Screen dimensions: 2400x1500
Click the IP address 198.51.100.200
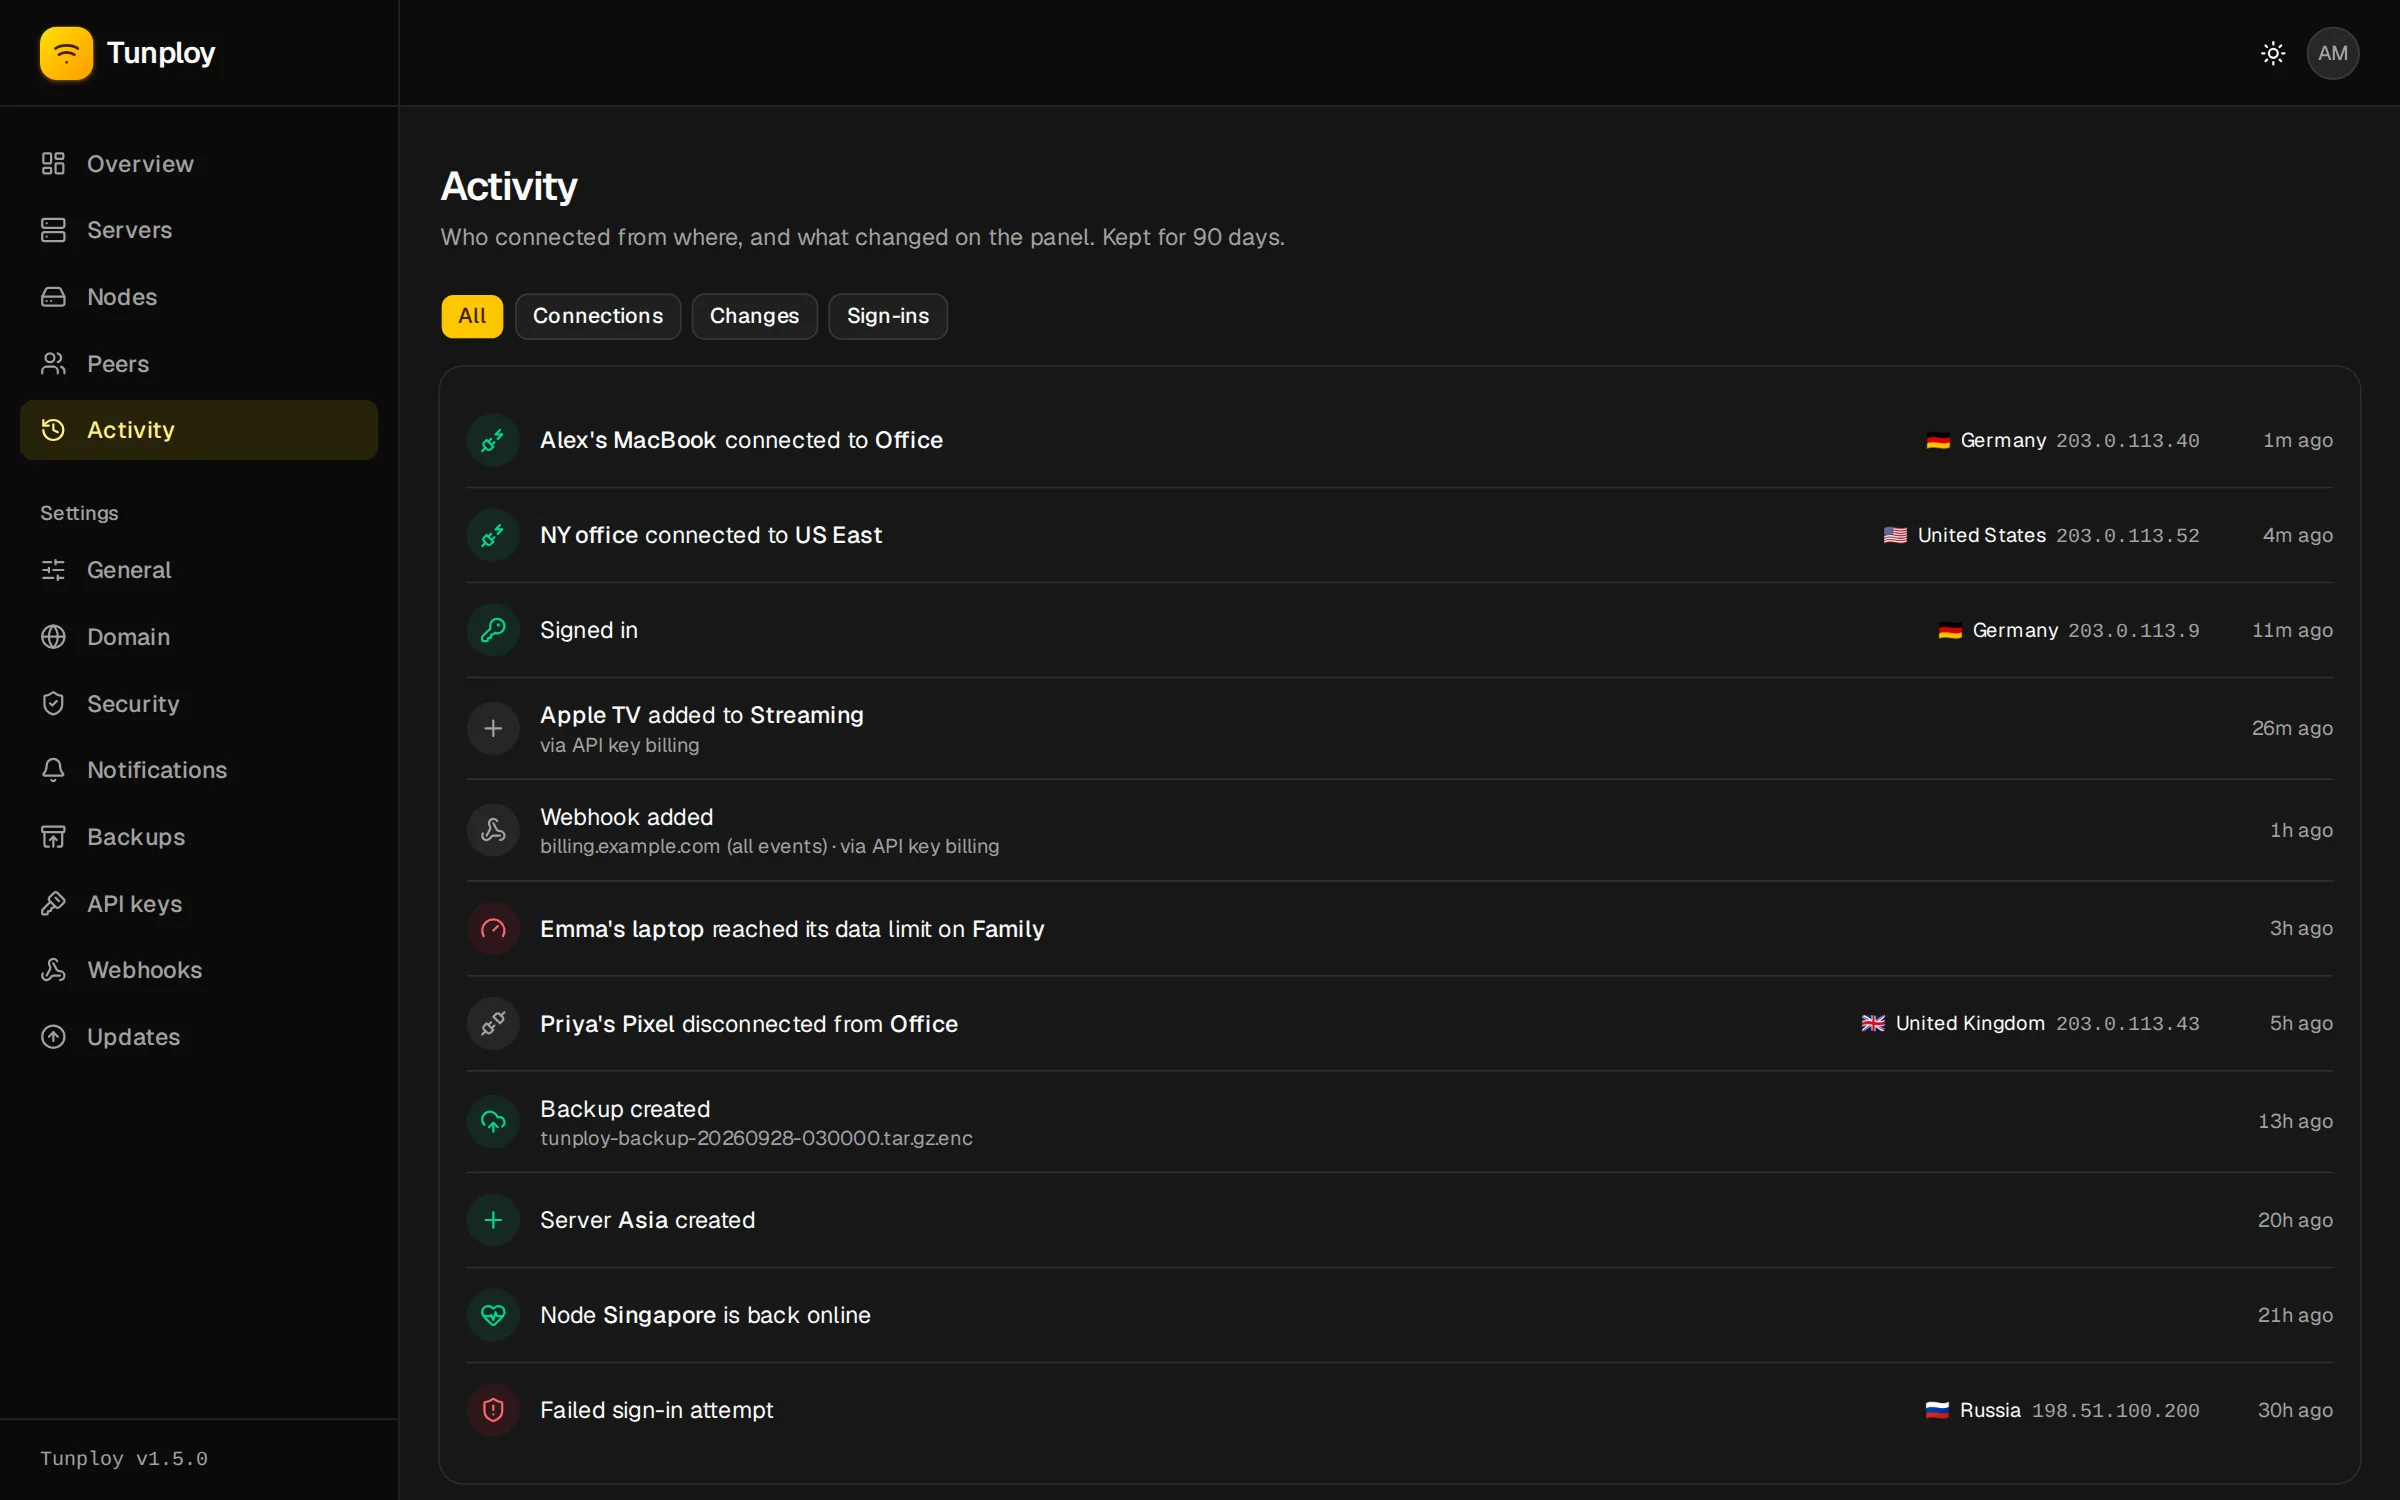pos(2115,1411)
